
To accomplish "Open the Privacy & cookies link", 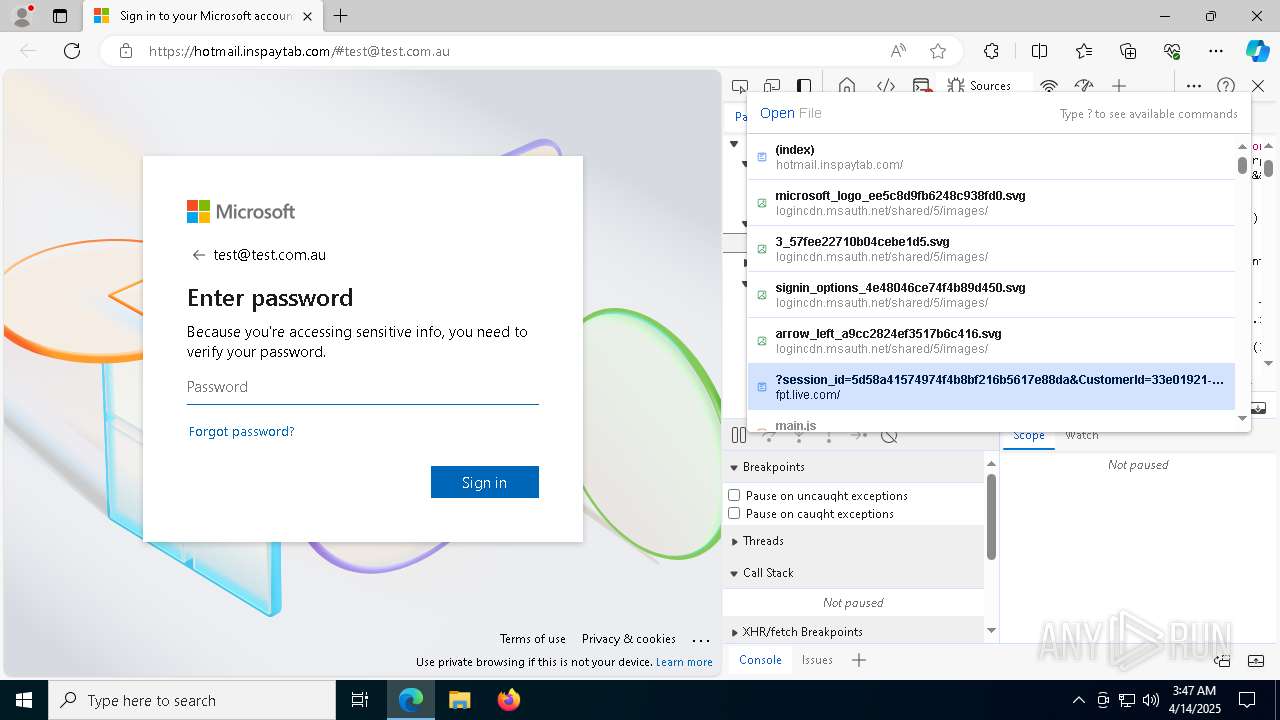I will (x=629, y=639).
